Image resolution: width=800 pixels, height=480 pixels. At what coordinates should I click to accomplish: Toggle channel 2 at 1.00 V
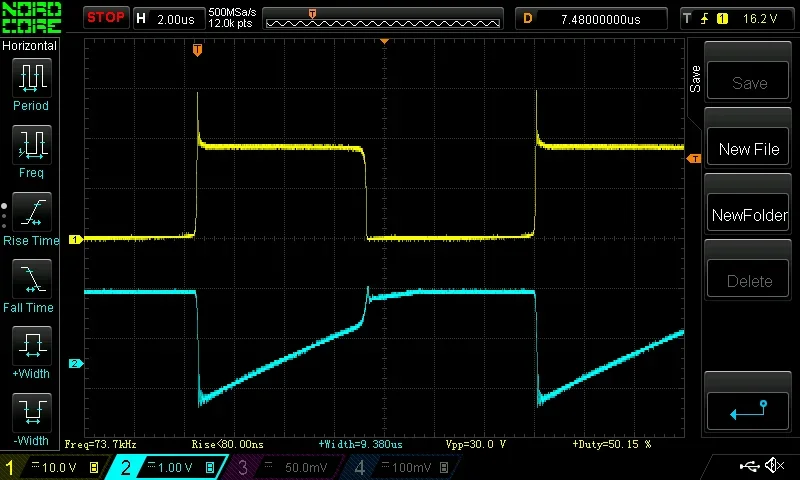coord(167,467)
